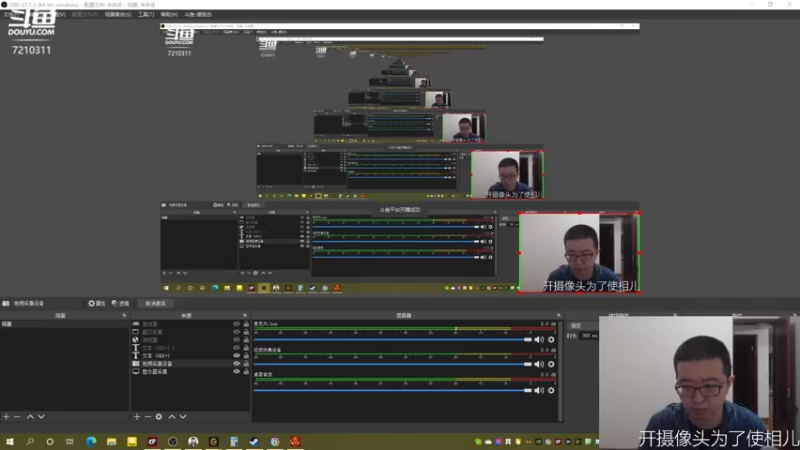The height and width of the screenshot is (450, 800).
Task: Lock the 文本 (GDI+) source
Action: [x=246, y=356]
